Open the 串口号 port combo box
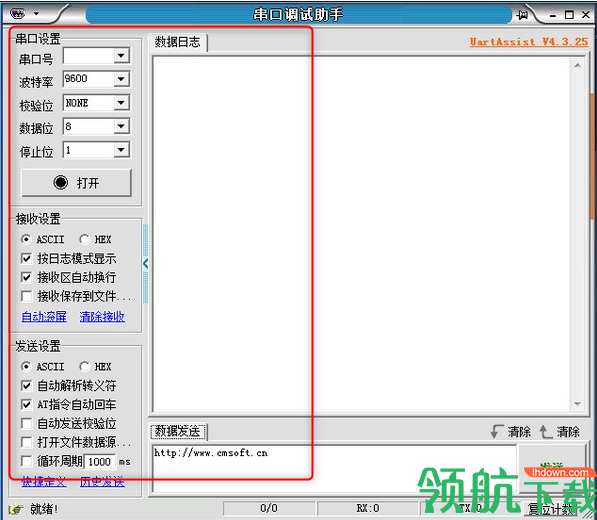This screenshot has width=597, height=520. tap(96, 56)
